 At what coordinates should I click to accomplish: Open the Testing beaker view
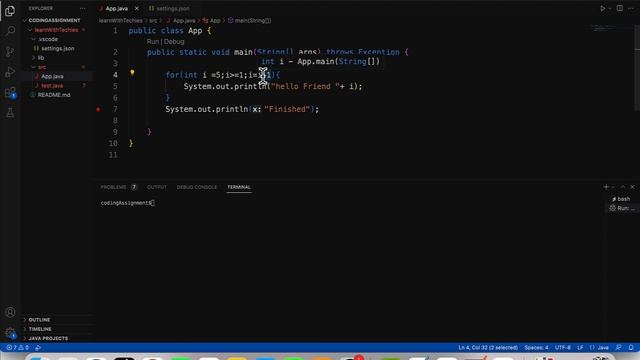[10, 113]
